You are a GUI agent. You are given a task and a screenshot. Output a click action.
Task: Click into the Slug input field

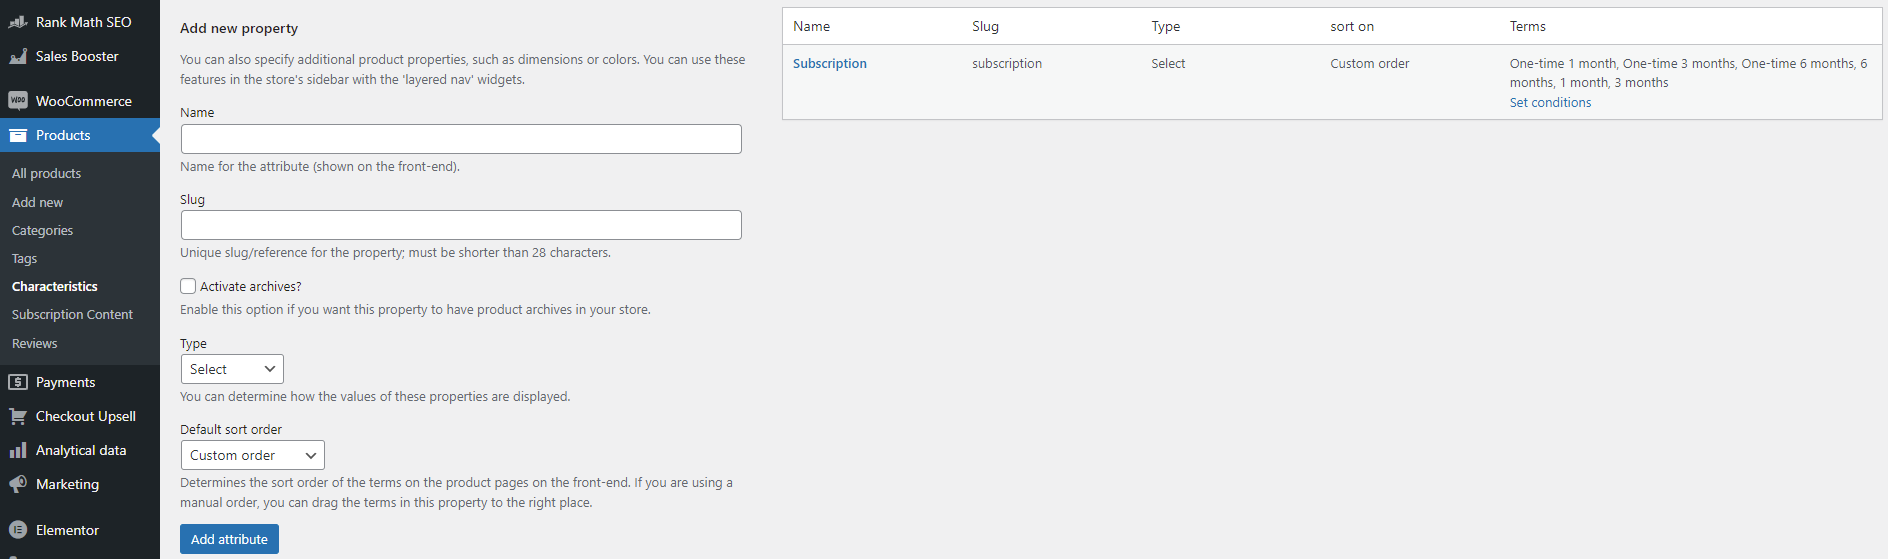(x=461, y=225)
